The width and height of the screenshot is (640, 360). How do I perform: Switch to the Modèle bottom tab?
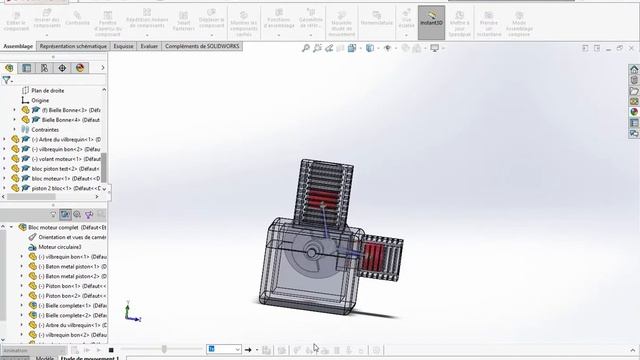coord(44,358)
